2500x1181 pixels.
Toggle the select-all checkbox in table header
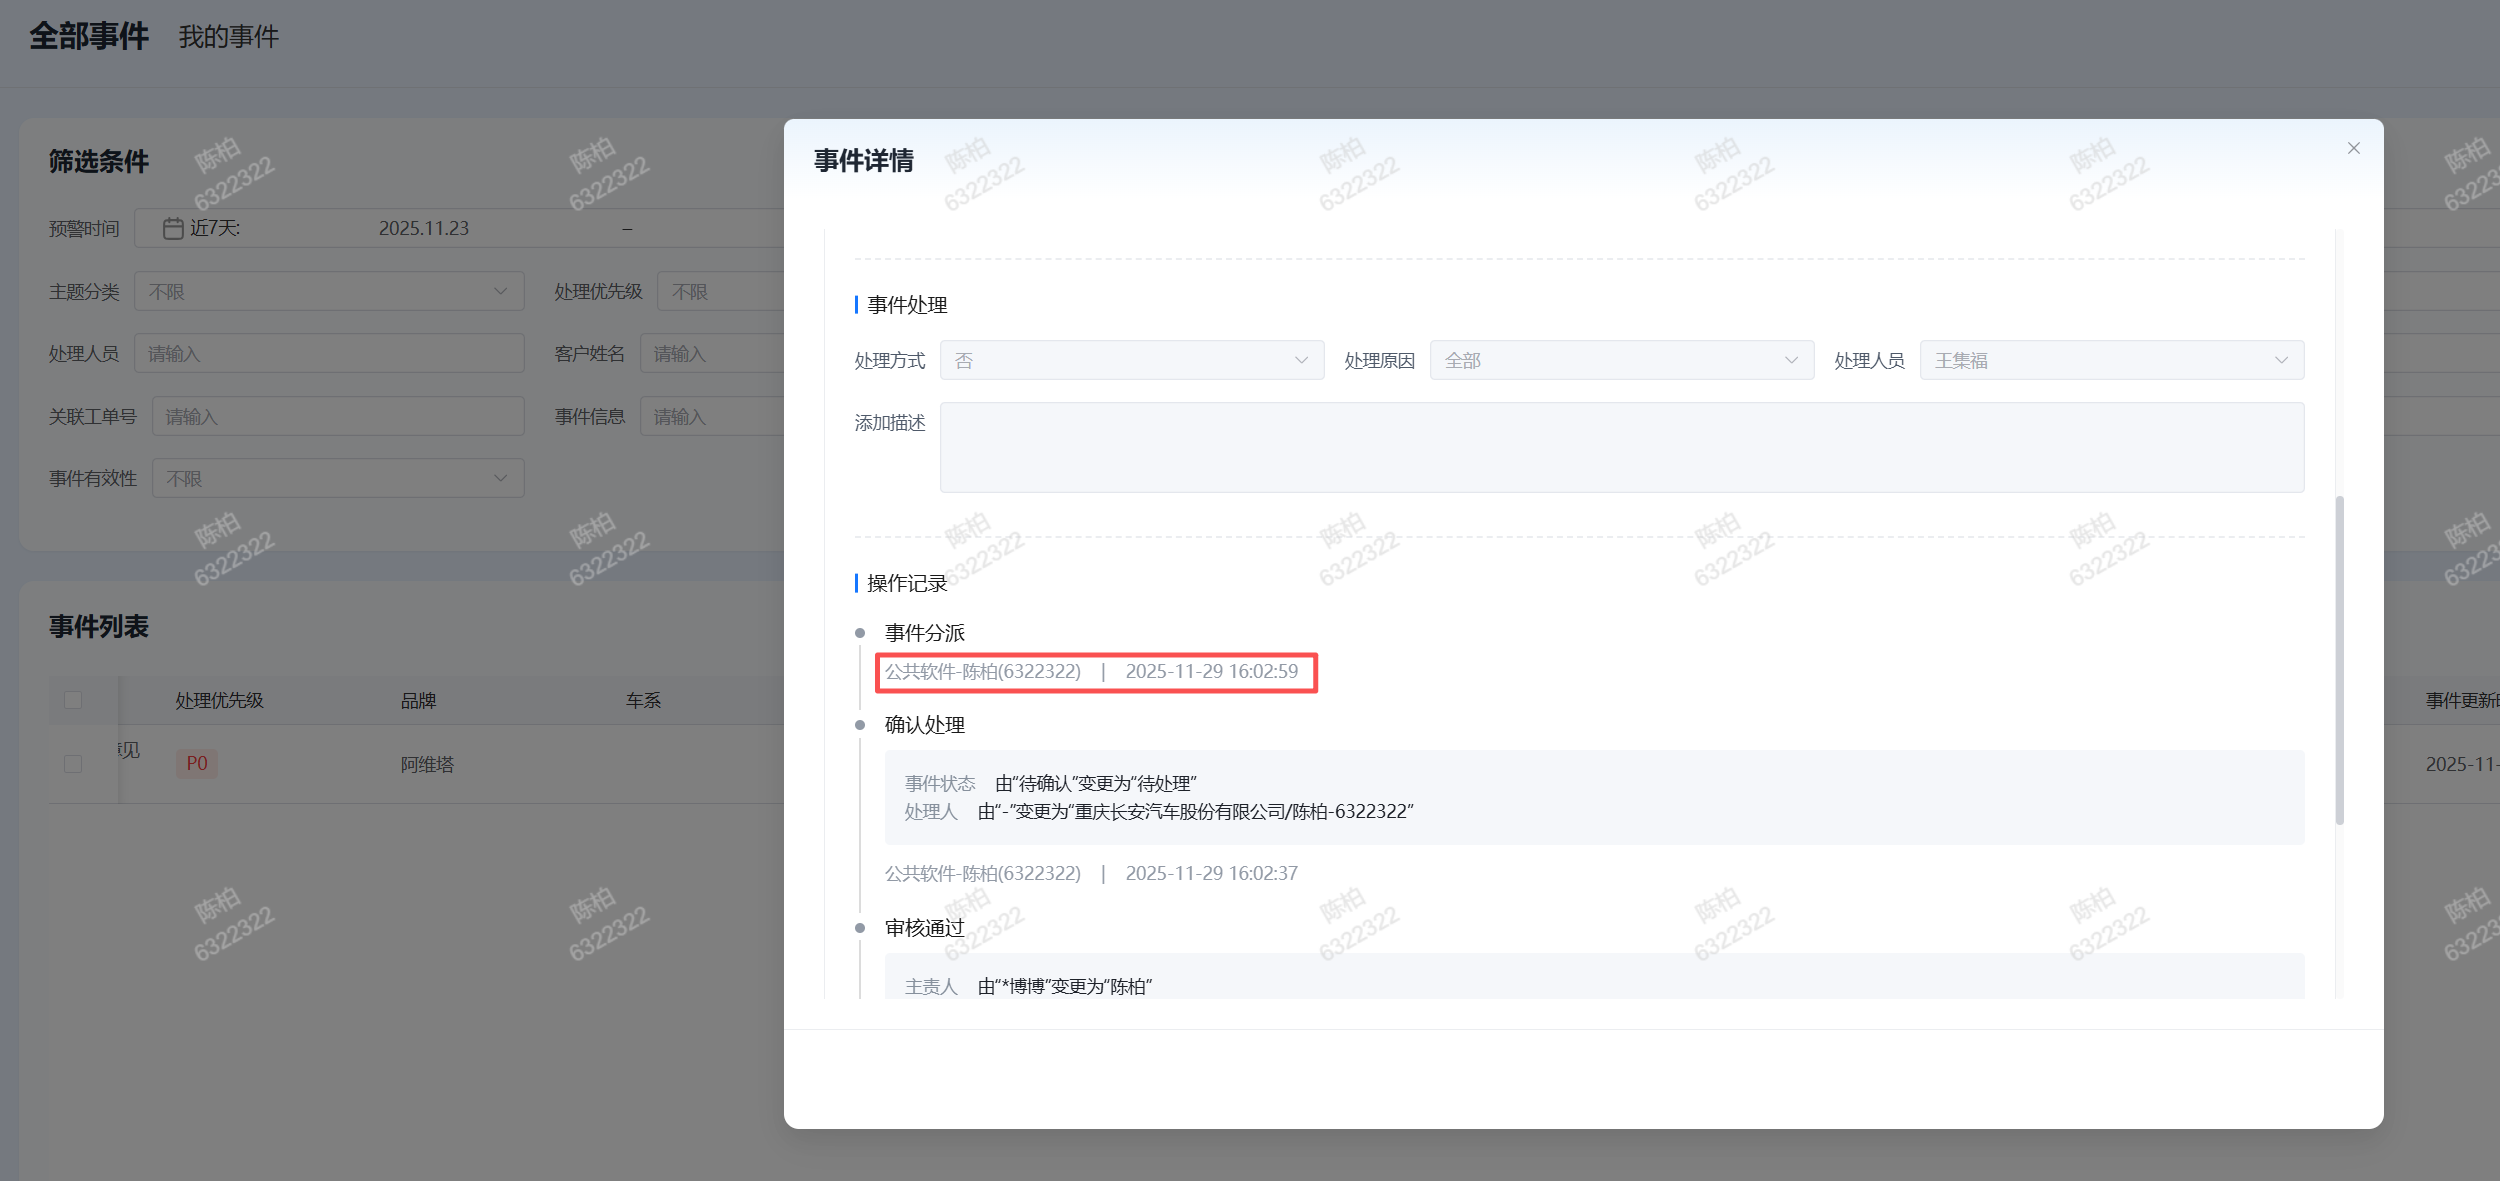(x=73, y=700)
